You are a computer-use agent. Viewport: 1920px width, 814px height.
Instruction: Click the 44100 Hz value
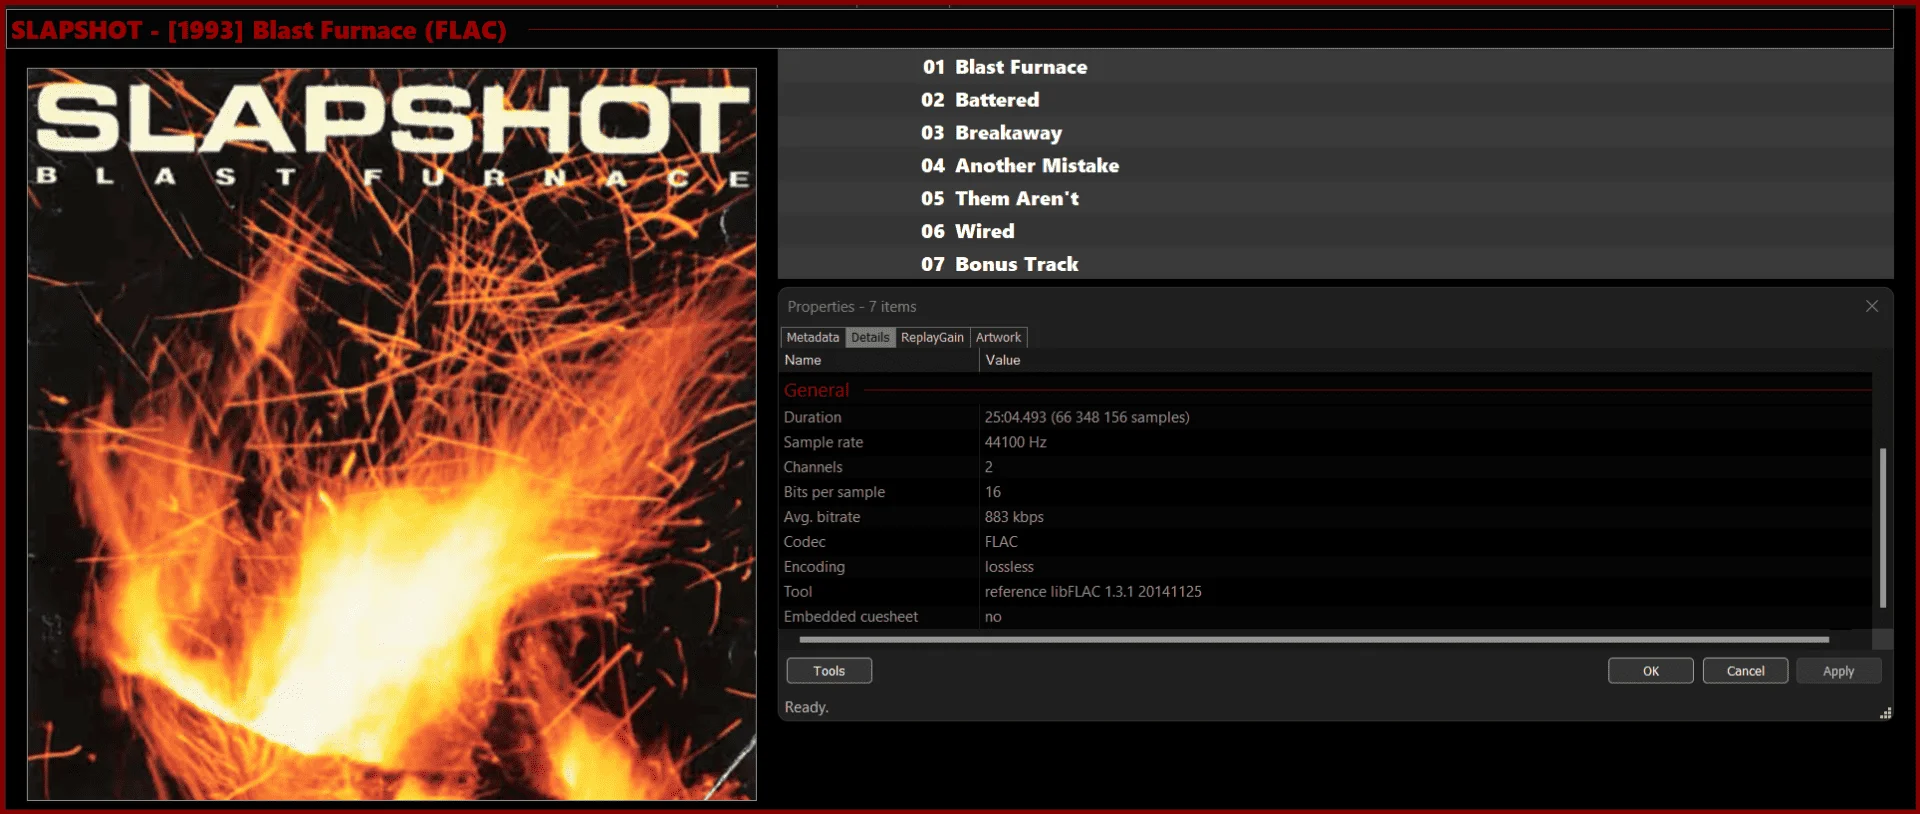pyautogui.click(x=1015, y=442)
